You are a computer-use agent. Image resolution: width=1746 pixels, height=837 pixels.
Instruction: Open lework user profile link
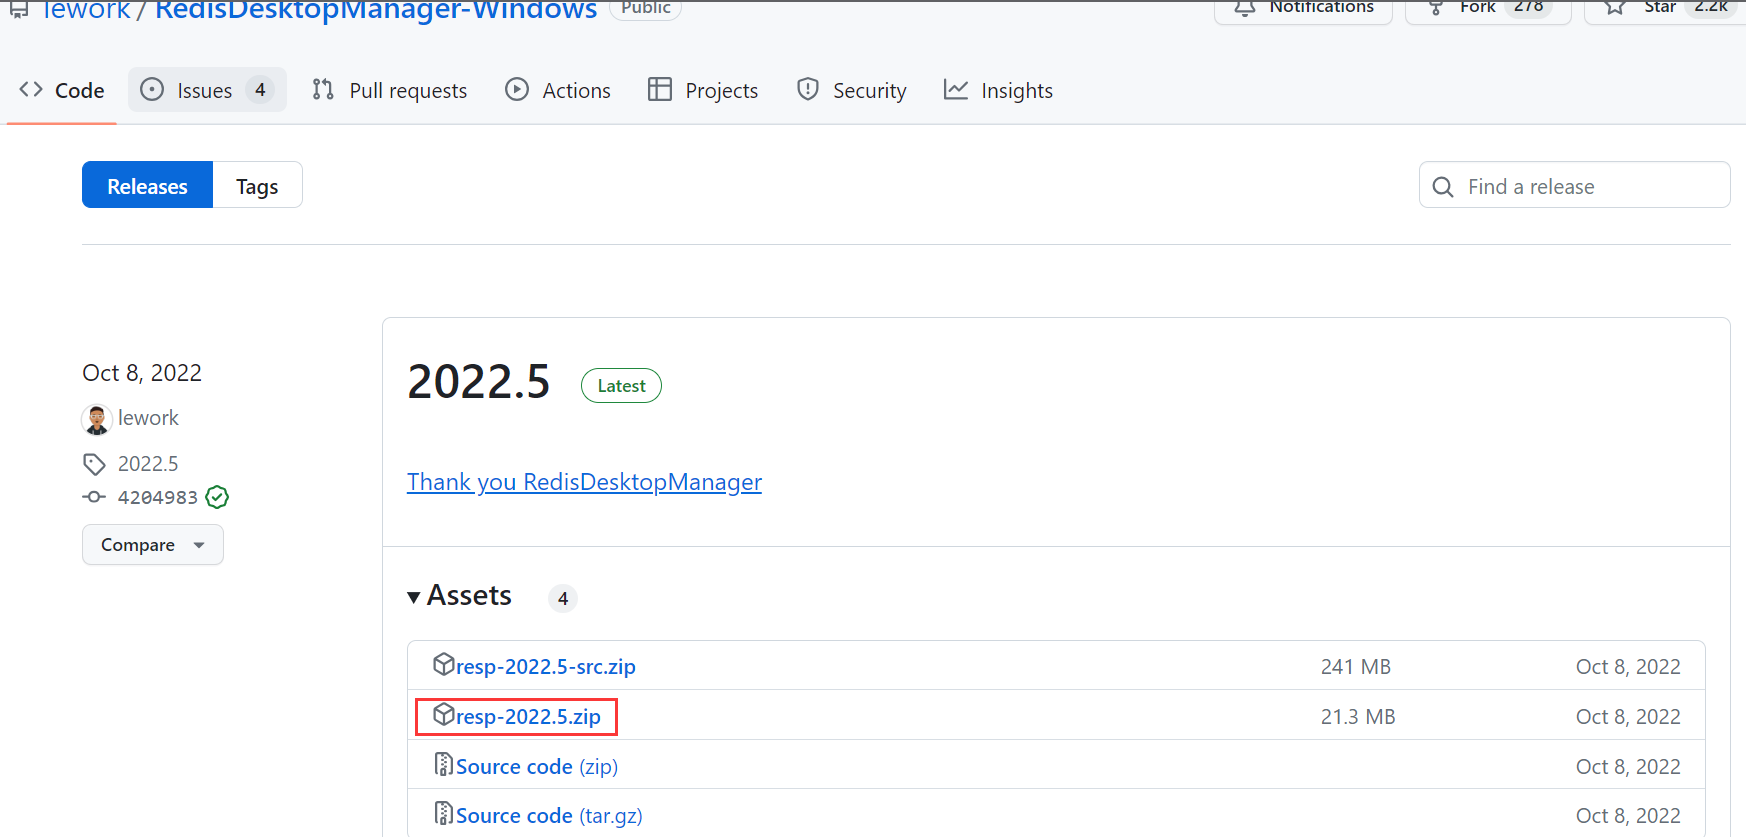click(x=148, y=418)
